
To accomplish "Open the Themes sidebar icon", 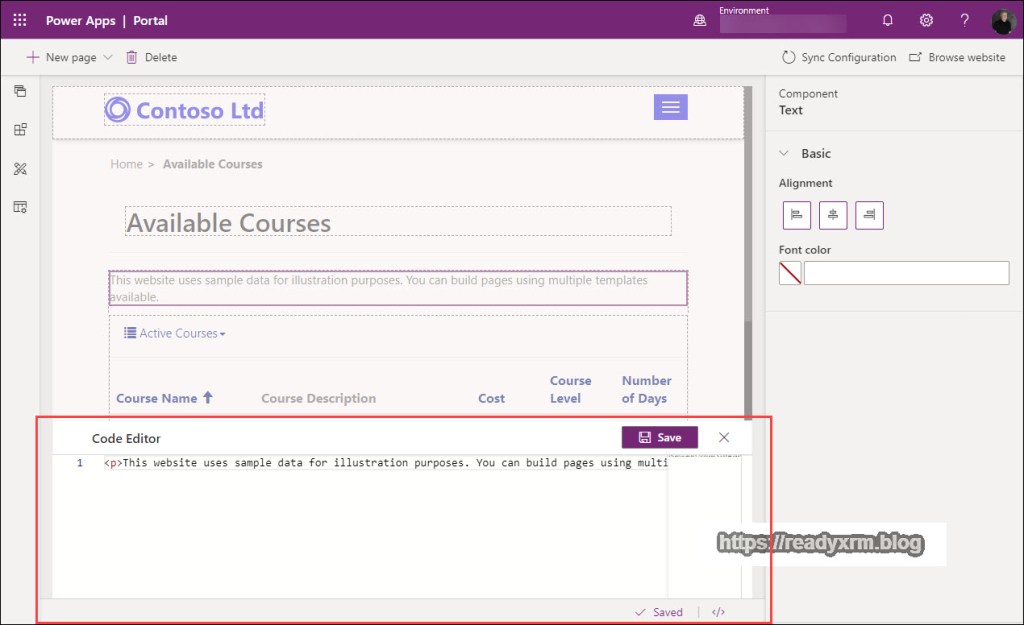I will point(20,169).
